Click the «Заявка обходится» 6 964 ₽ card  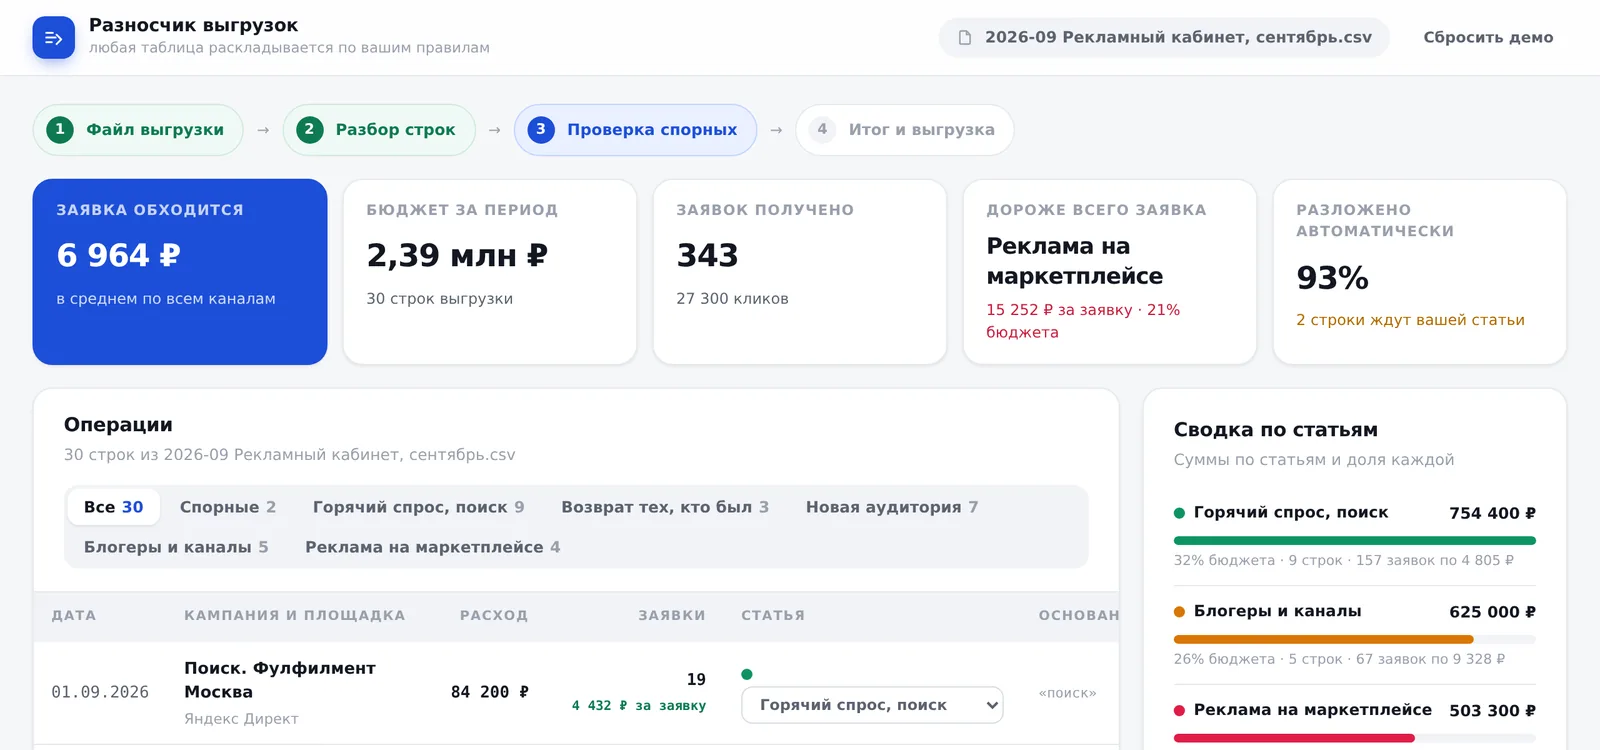pyautogui.click(x=180, y=272)
